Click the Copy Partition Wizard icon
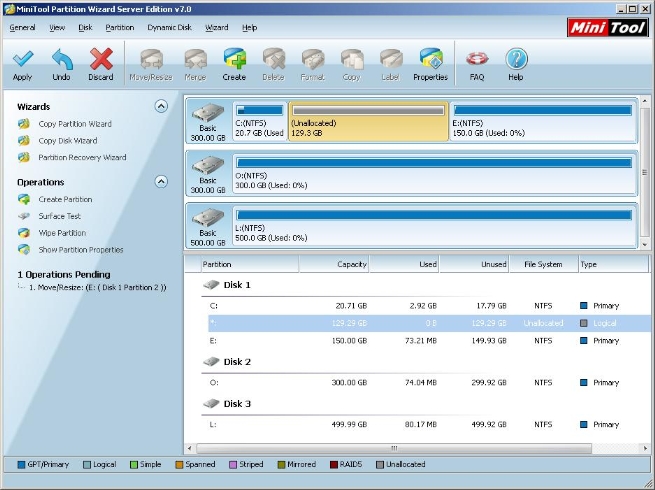This screenshot has width=655, height=490. click(x=24, y=124)
